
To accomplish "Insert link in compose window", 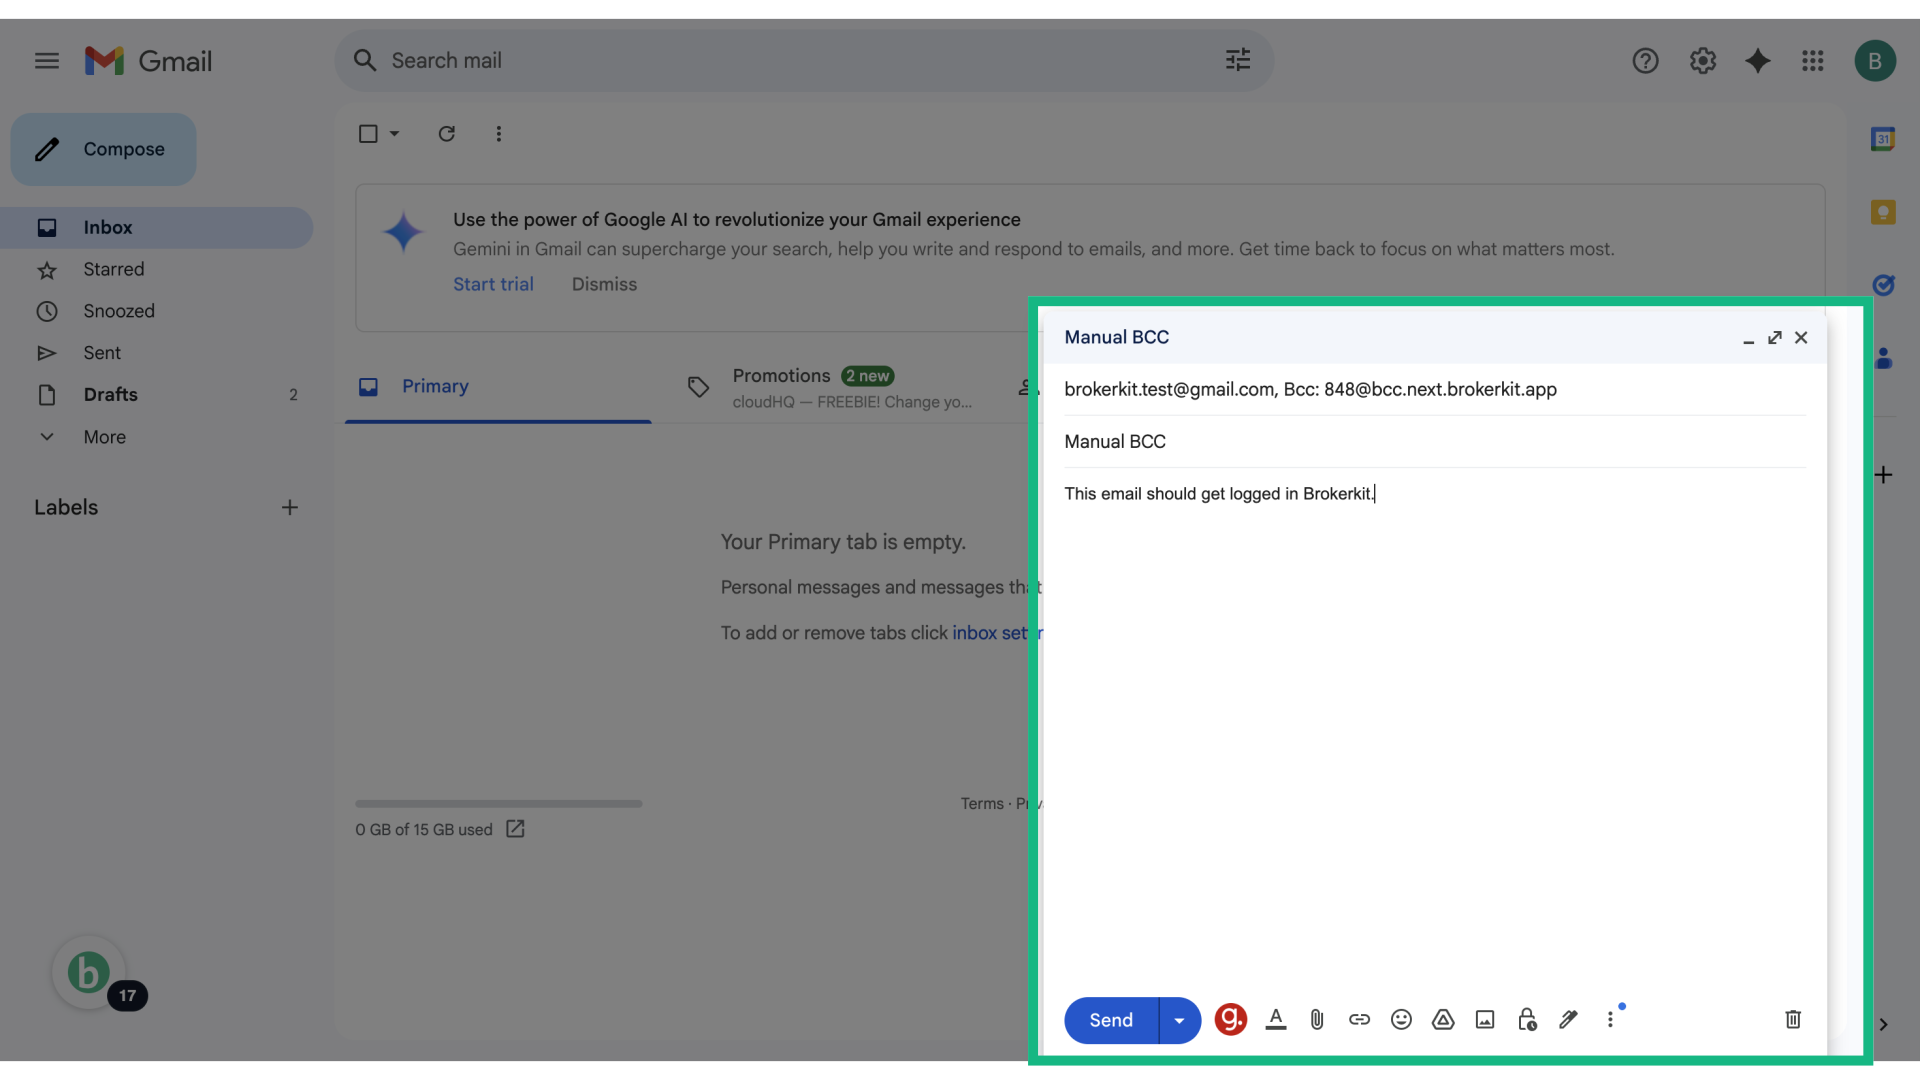I will click(x=1359, y=1019).
